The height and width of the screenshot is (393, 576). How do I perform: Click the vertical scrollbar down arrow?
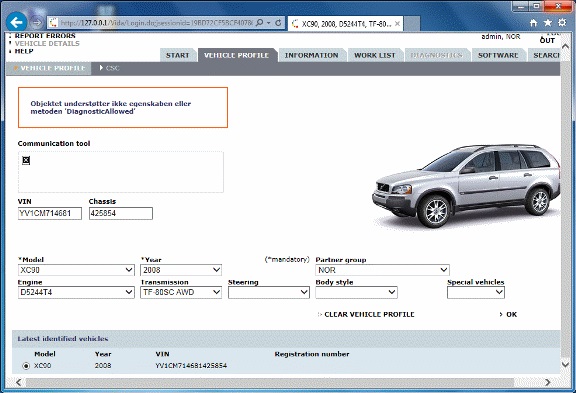pyautogui.click(x=565, y=364)
